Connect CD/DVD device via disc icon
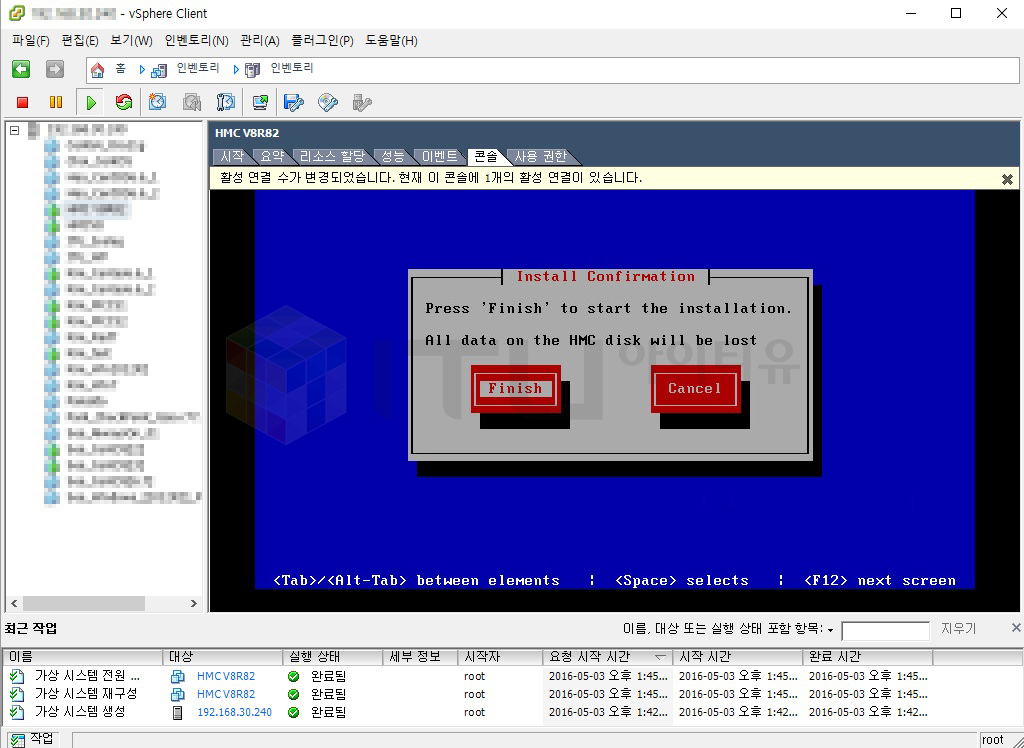Screen dimensions: 1024x748 327,102
